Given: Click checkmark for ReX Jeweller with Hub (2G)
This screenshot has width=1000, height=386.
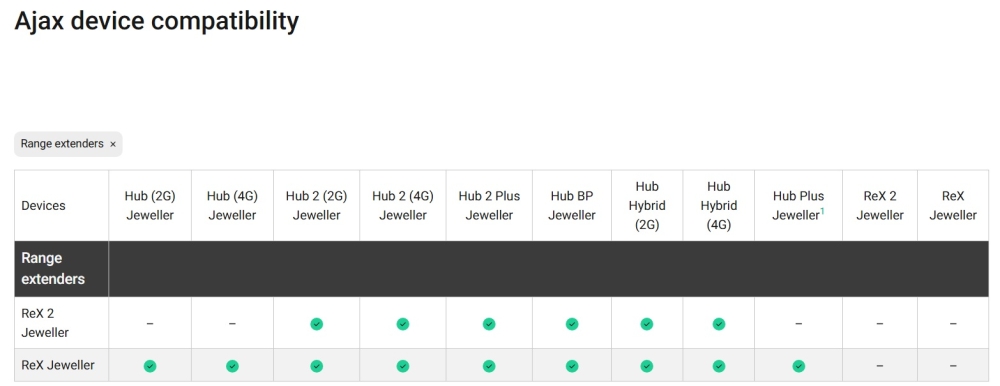Looking at the screenshot, I should tap(150, 366).
